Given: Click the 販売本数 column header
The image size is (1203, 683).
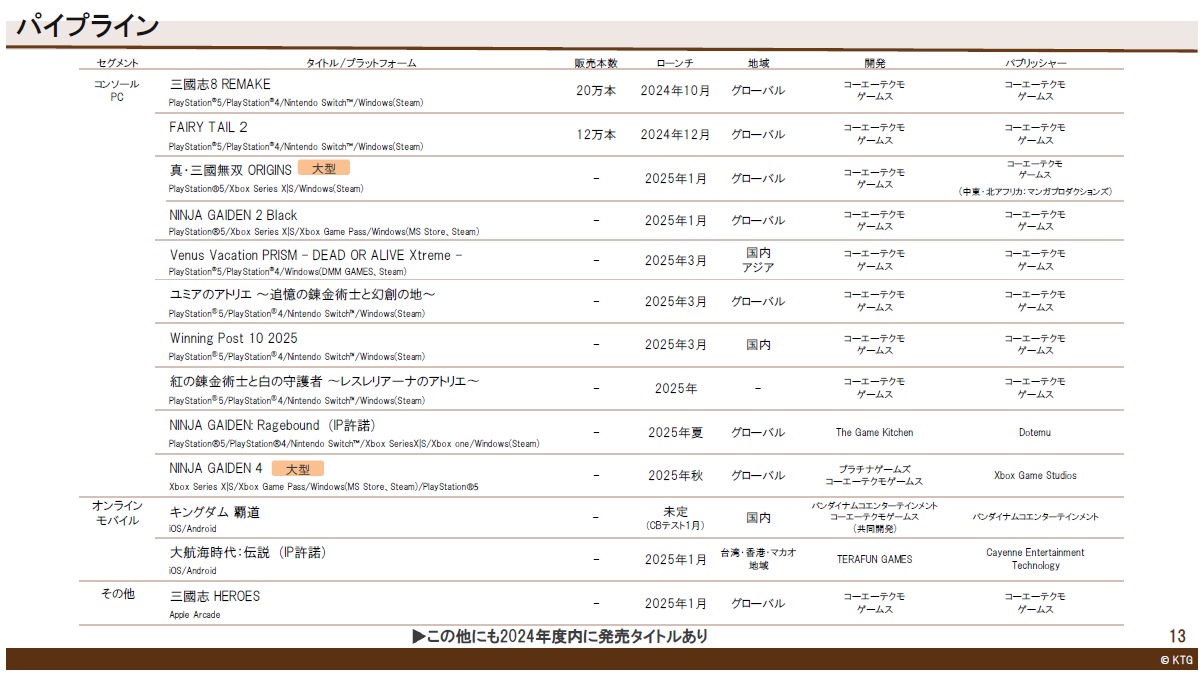Looking at the screenshot, I should [x=596, y=63].
